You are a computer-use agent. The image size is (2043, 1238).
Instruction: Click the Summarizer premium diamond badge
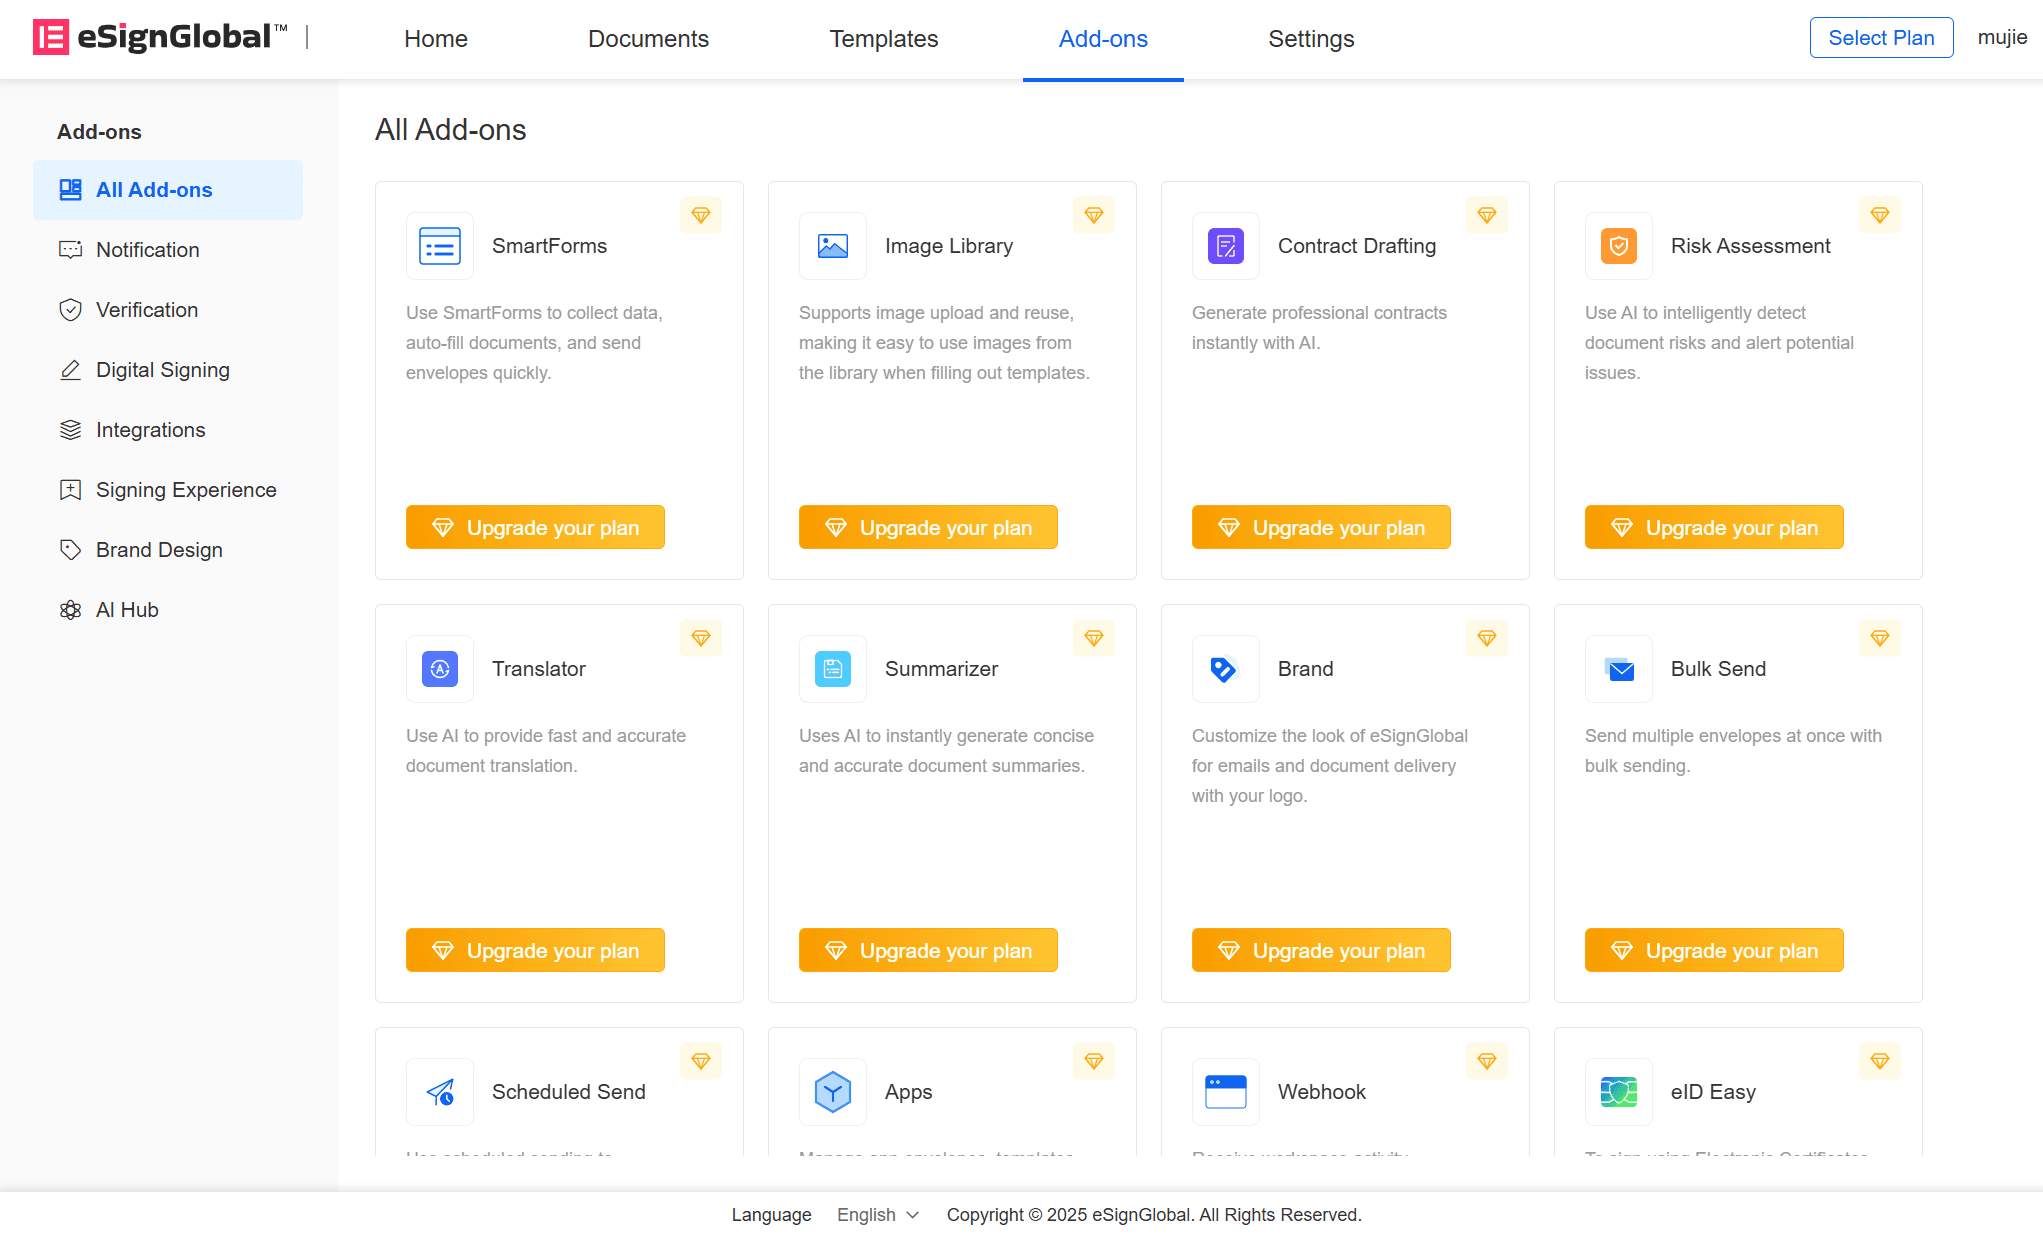click(x=1094, y=638)
